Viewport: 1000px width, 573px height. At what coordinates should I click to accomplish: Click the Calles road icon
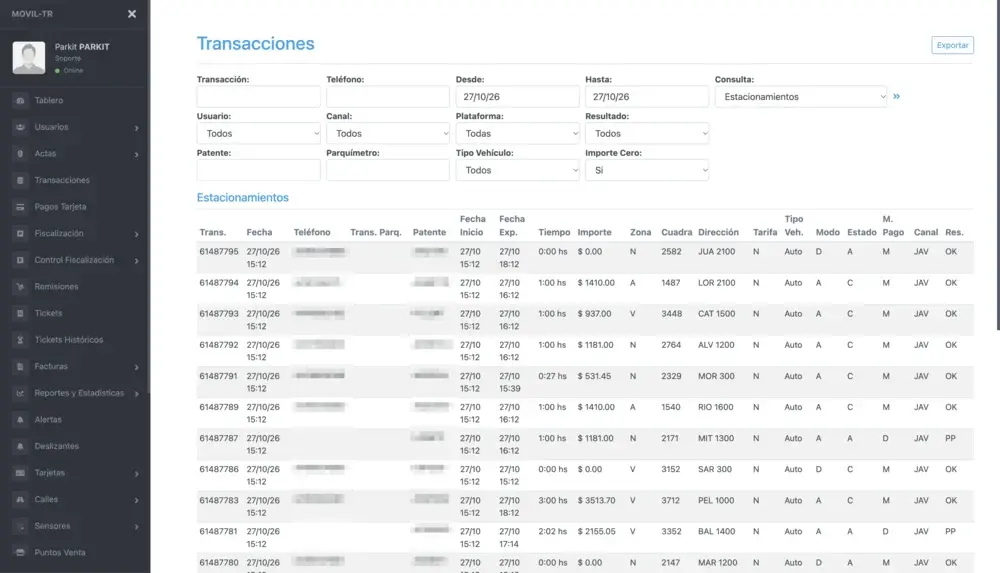tap(20, 500)
